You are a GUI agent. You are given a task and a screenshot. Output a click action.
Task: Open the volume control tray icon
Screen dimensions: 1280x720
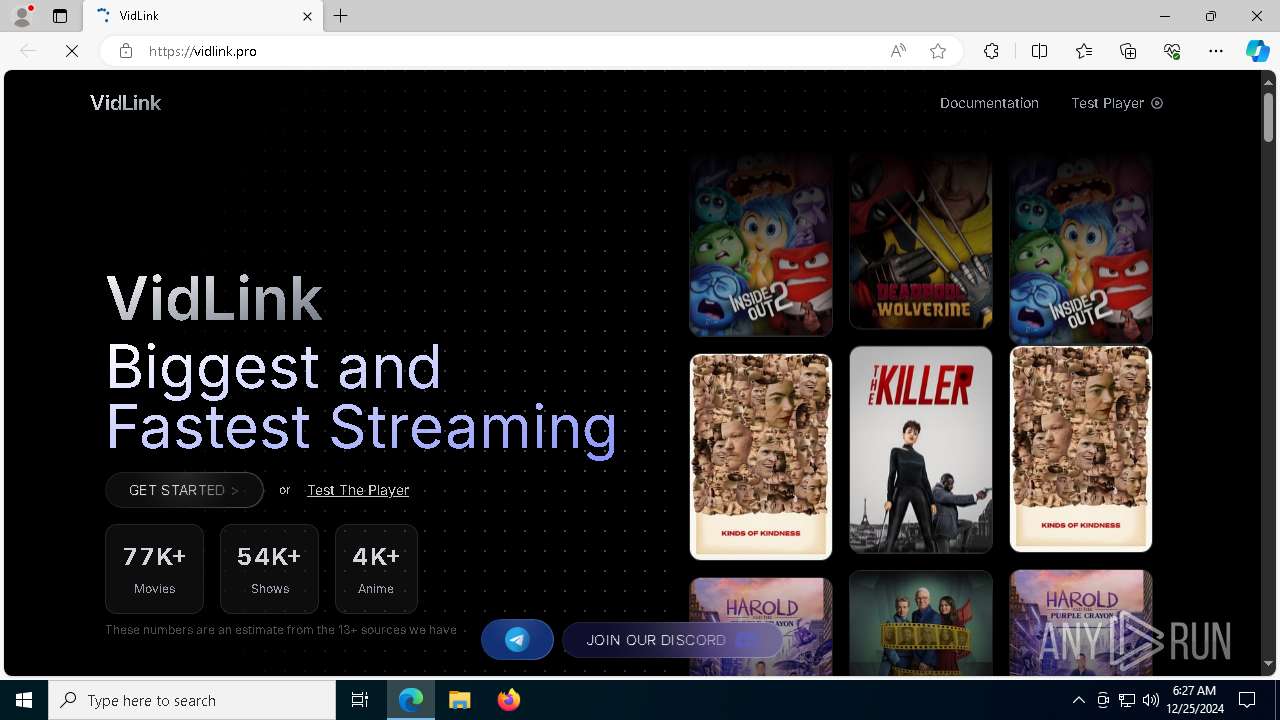coord(1150,700)
